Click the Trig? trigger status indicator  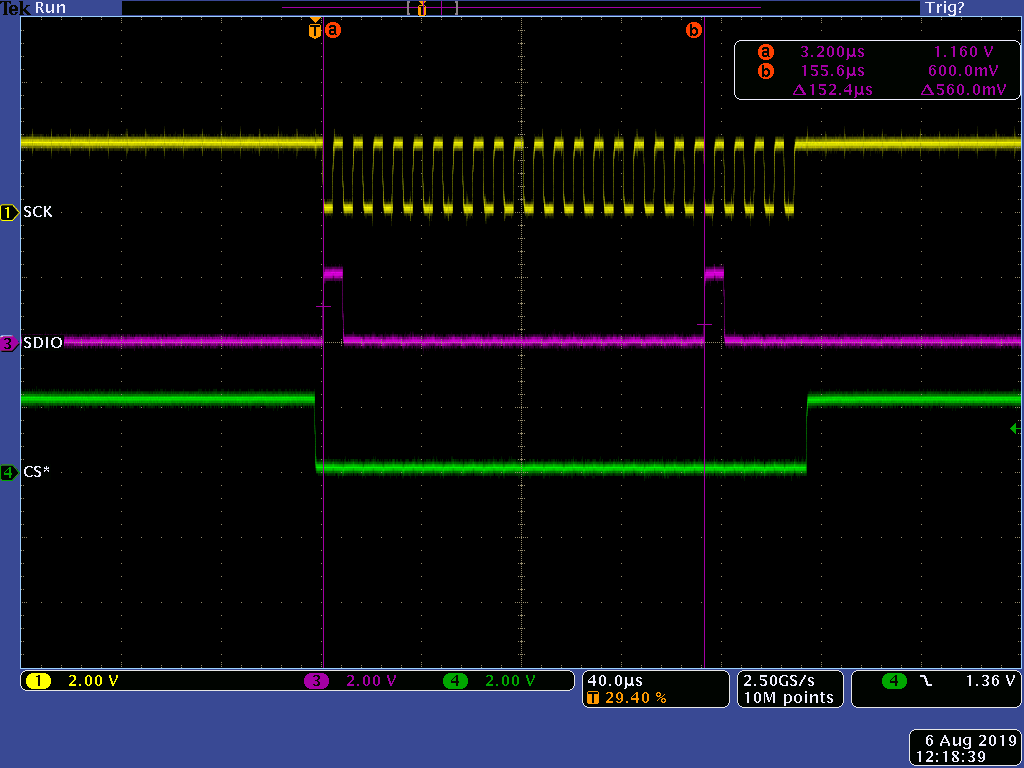point(944,8)
